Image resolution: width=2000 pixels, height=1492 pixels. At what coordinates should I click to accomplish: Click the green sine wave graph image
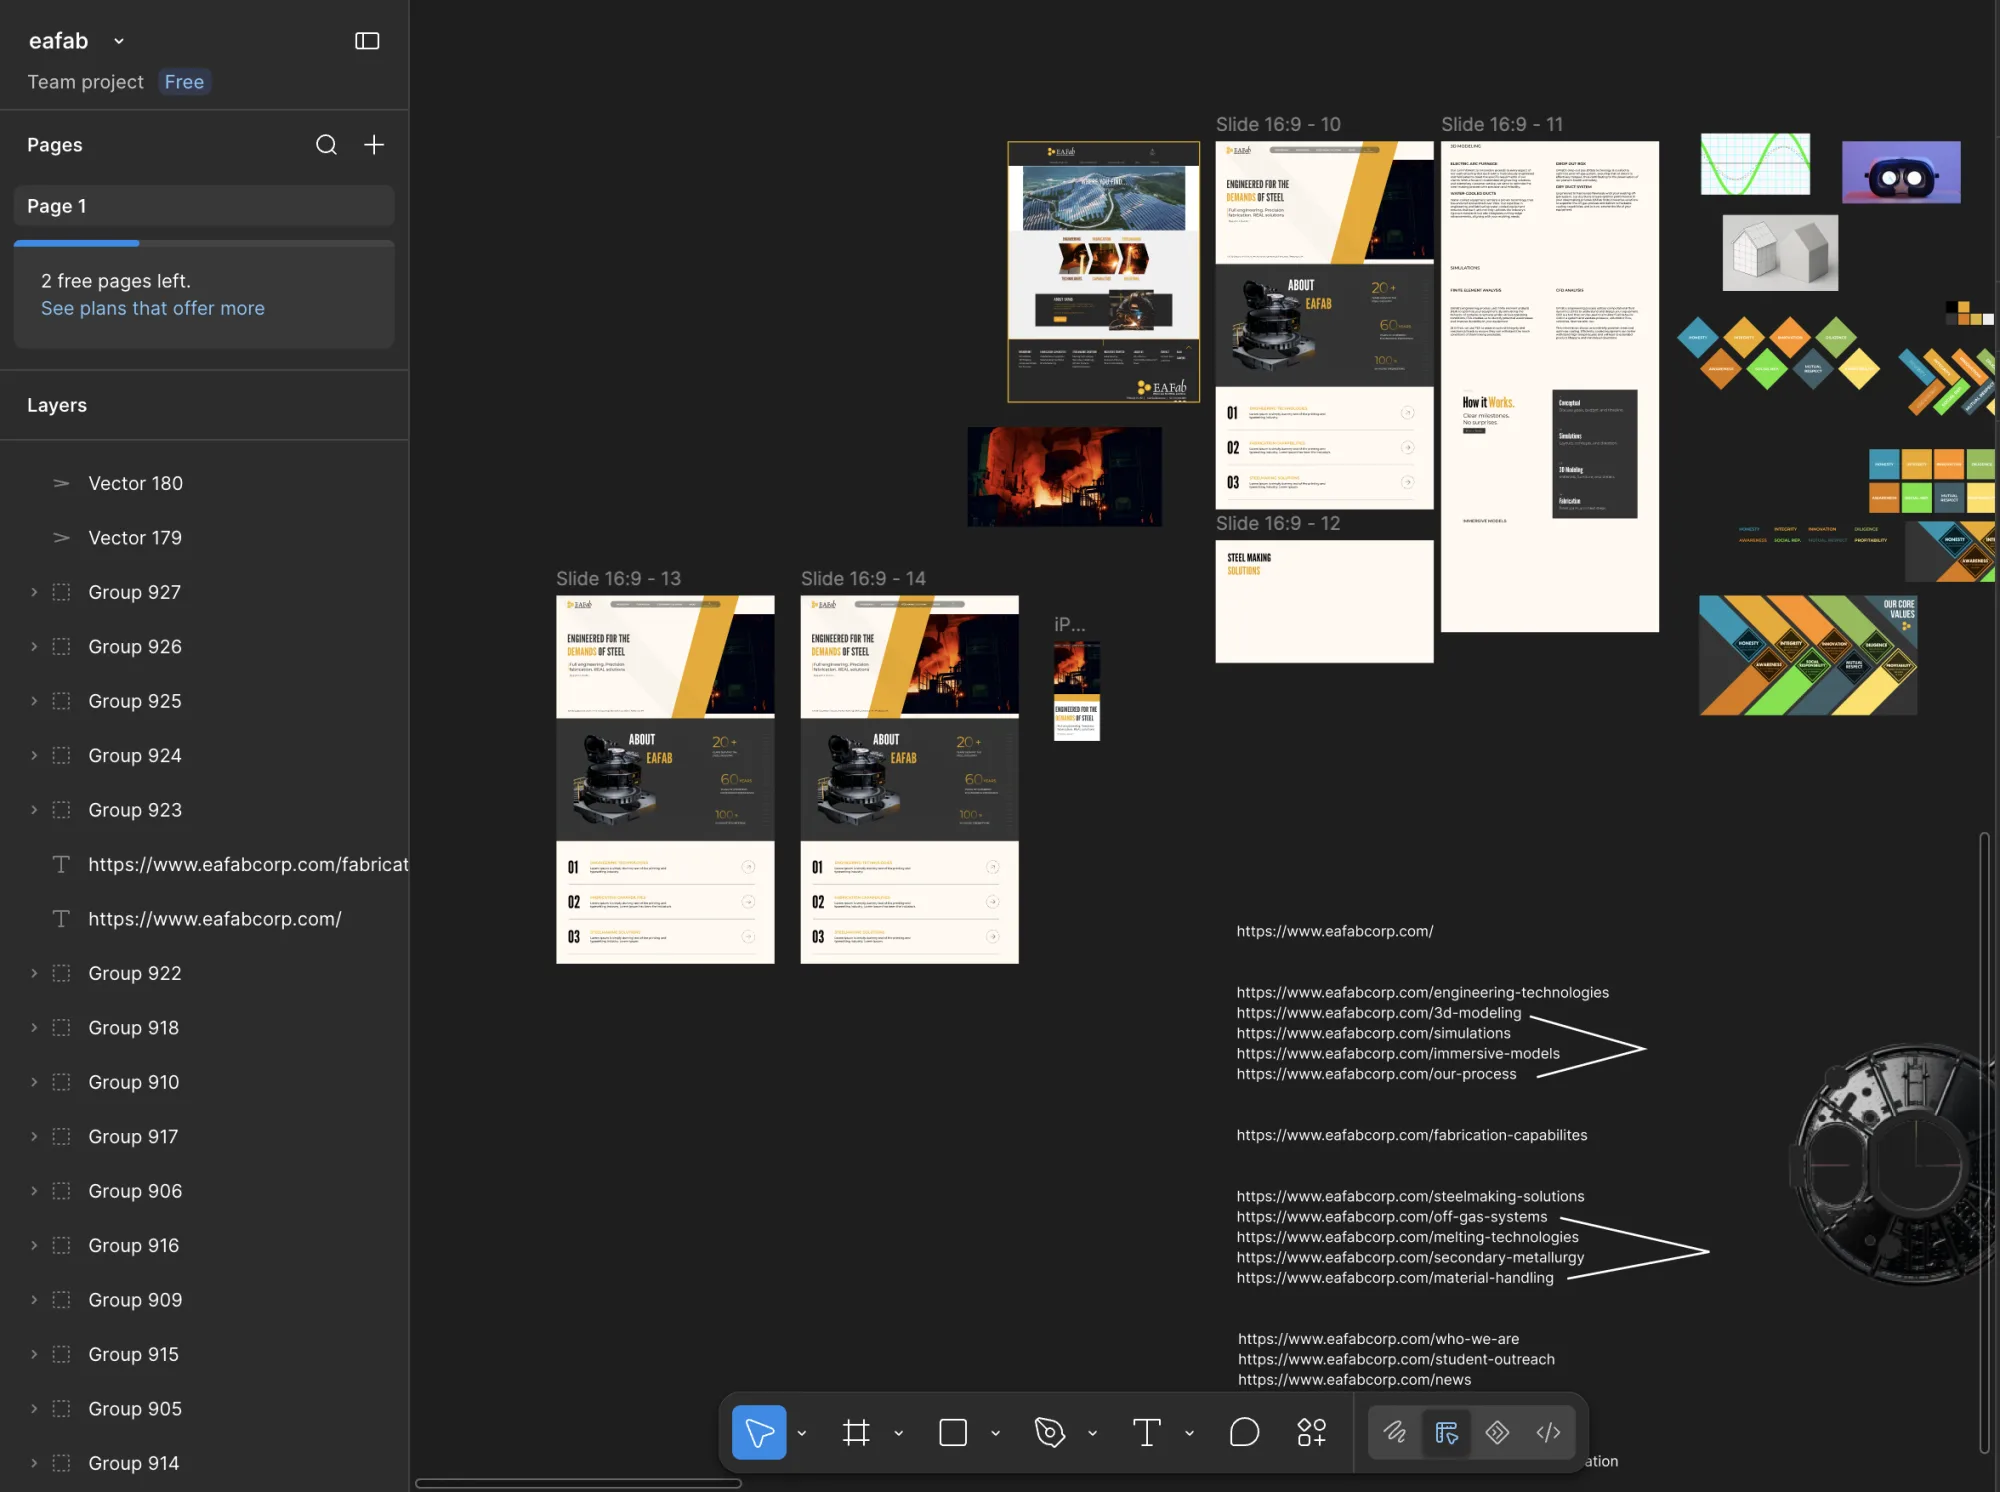[x=1755, y=164]
